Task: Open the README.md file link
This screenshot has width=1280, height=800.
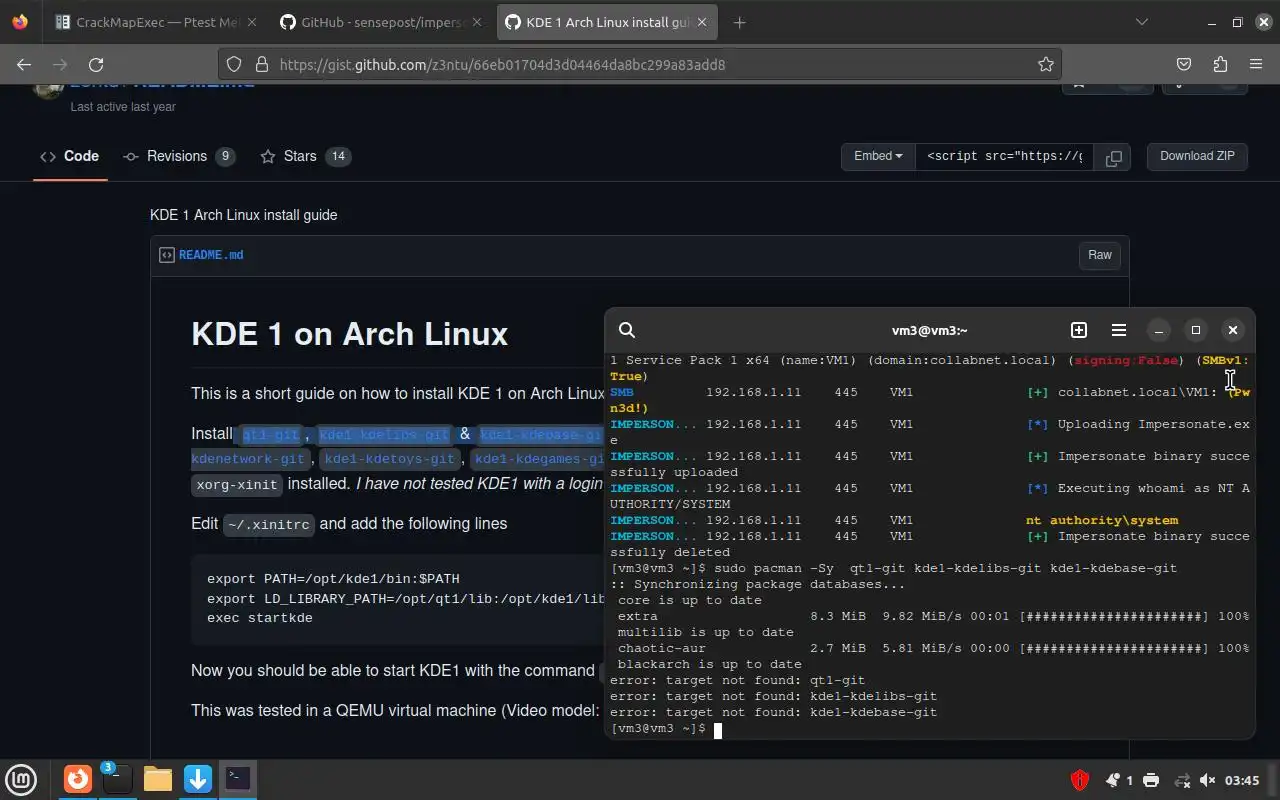Action: click(211, 255)
